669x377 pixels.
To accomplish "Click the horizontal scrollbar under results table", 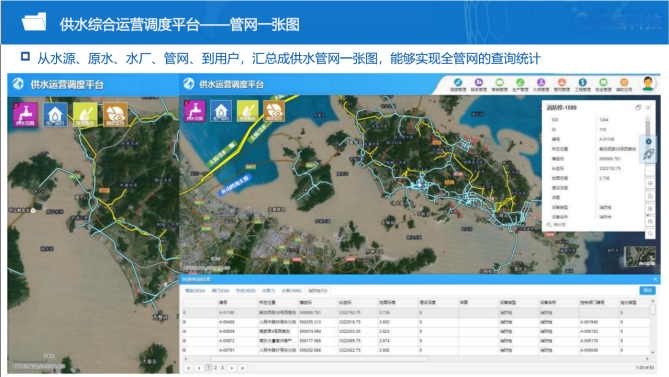I will click(319, 359).
